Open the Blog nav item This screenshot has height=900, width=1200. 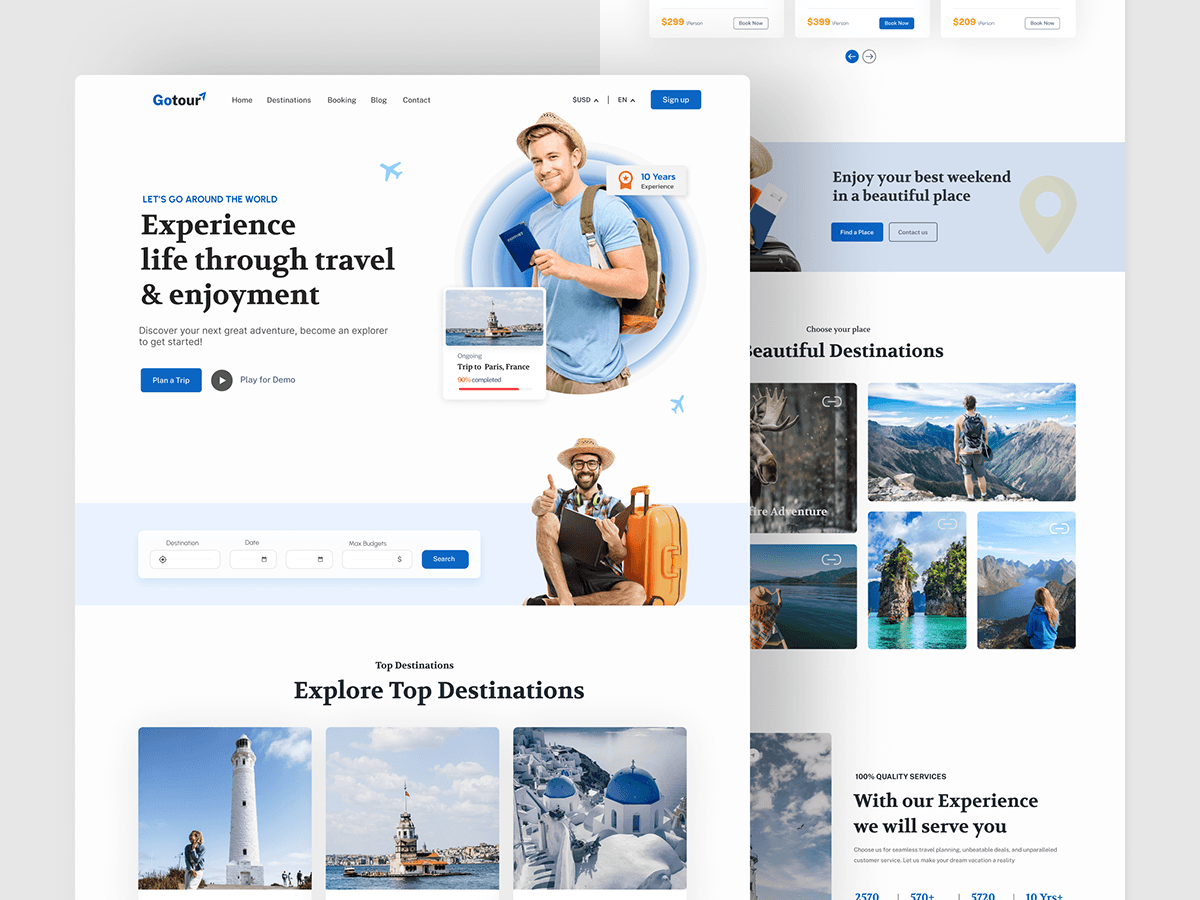[378, 100]
